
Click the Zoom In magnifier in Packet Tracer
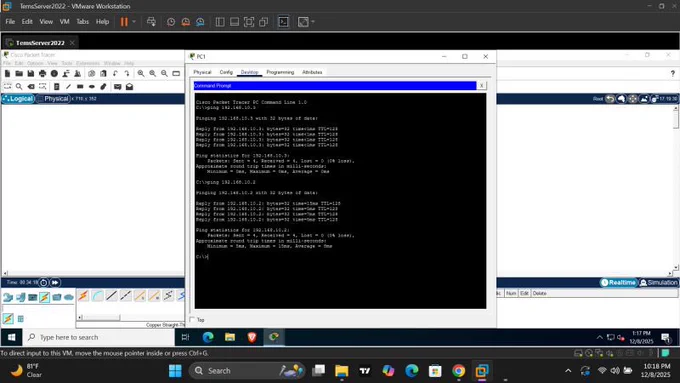pyautogui.click(x=141, y=74)
